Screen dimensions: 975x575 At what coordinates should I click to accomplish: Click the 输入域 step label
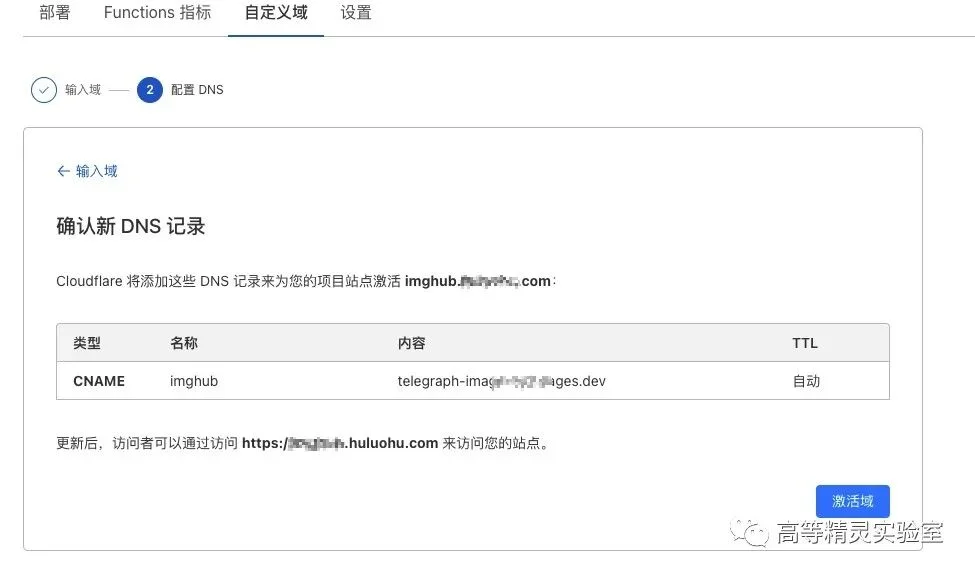pos(83,90)
